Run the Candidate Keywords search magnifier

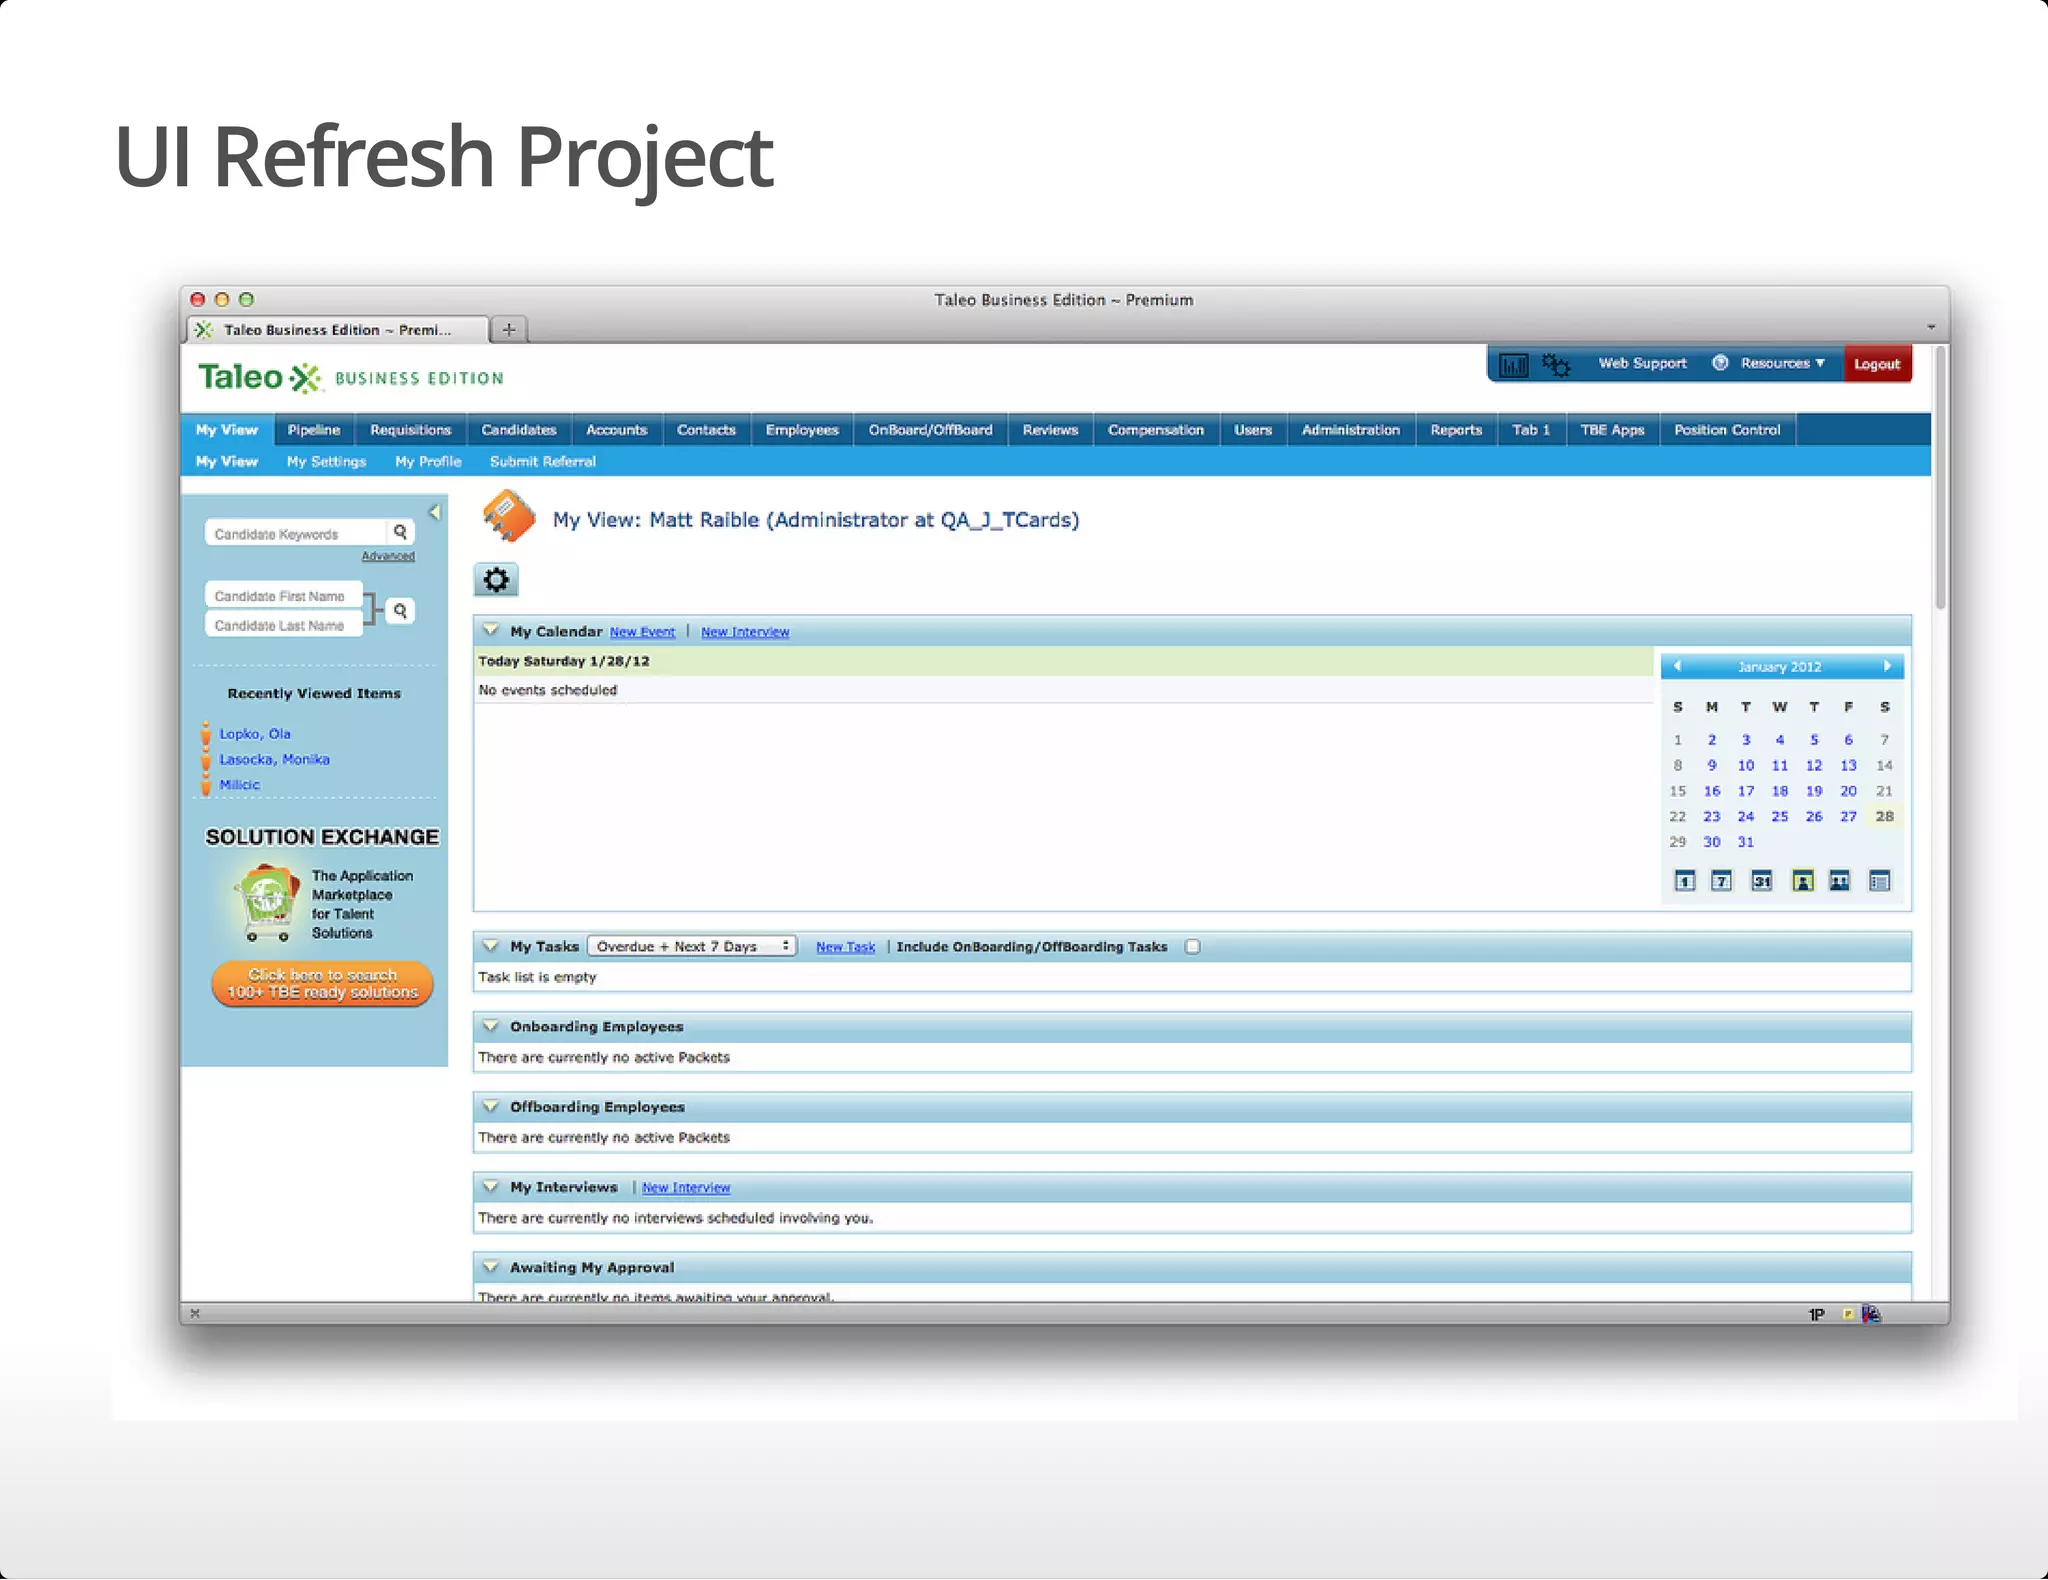[401, 532]
